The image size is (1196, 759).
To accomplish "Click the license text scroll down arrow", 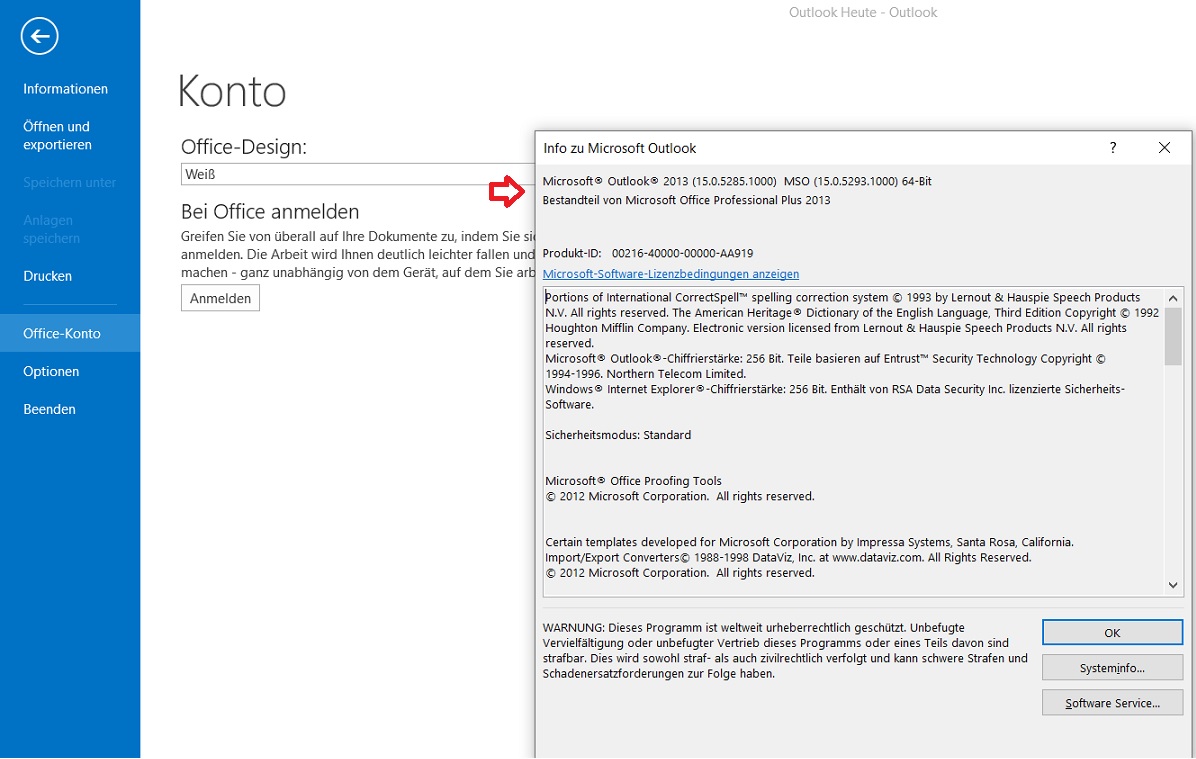I will coord(1173,585).
